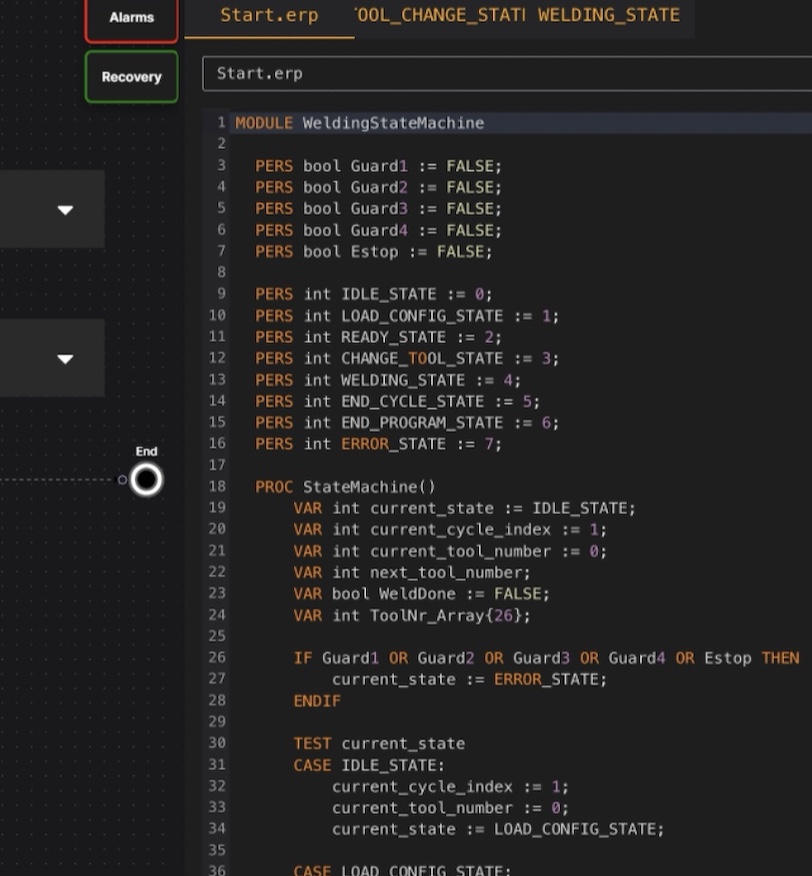Expand the upper dropdown arrow in left panel

point(65,210)
